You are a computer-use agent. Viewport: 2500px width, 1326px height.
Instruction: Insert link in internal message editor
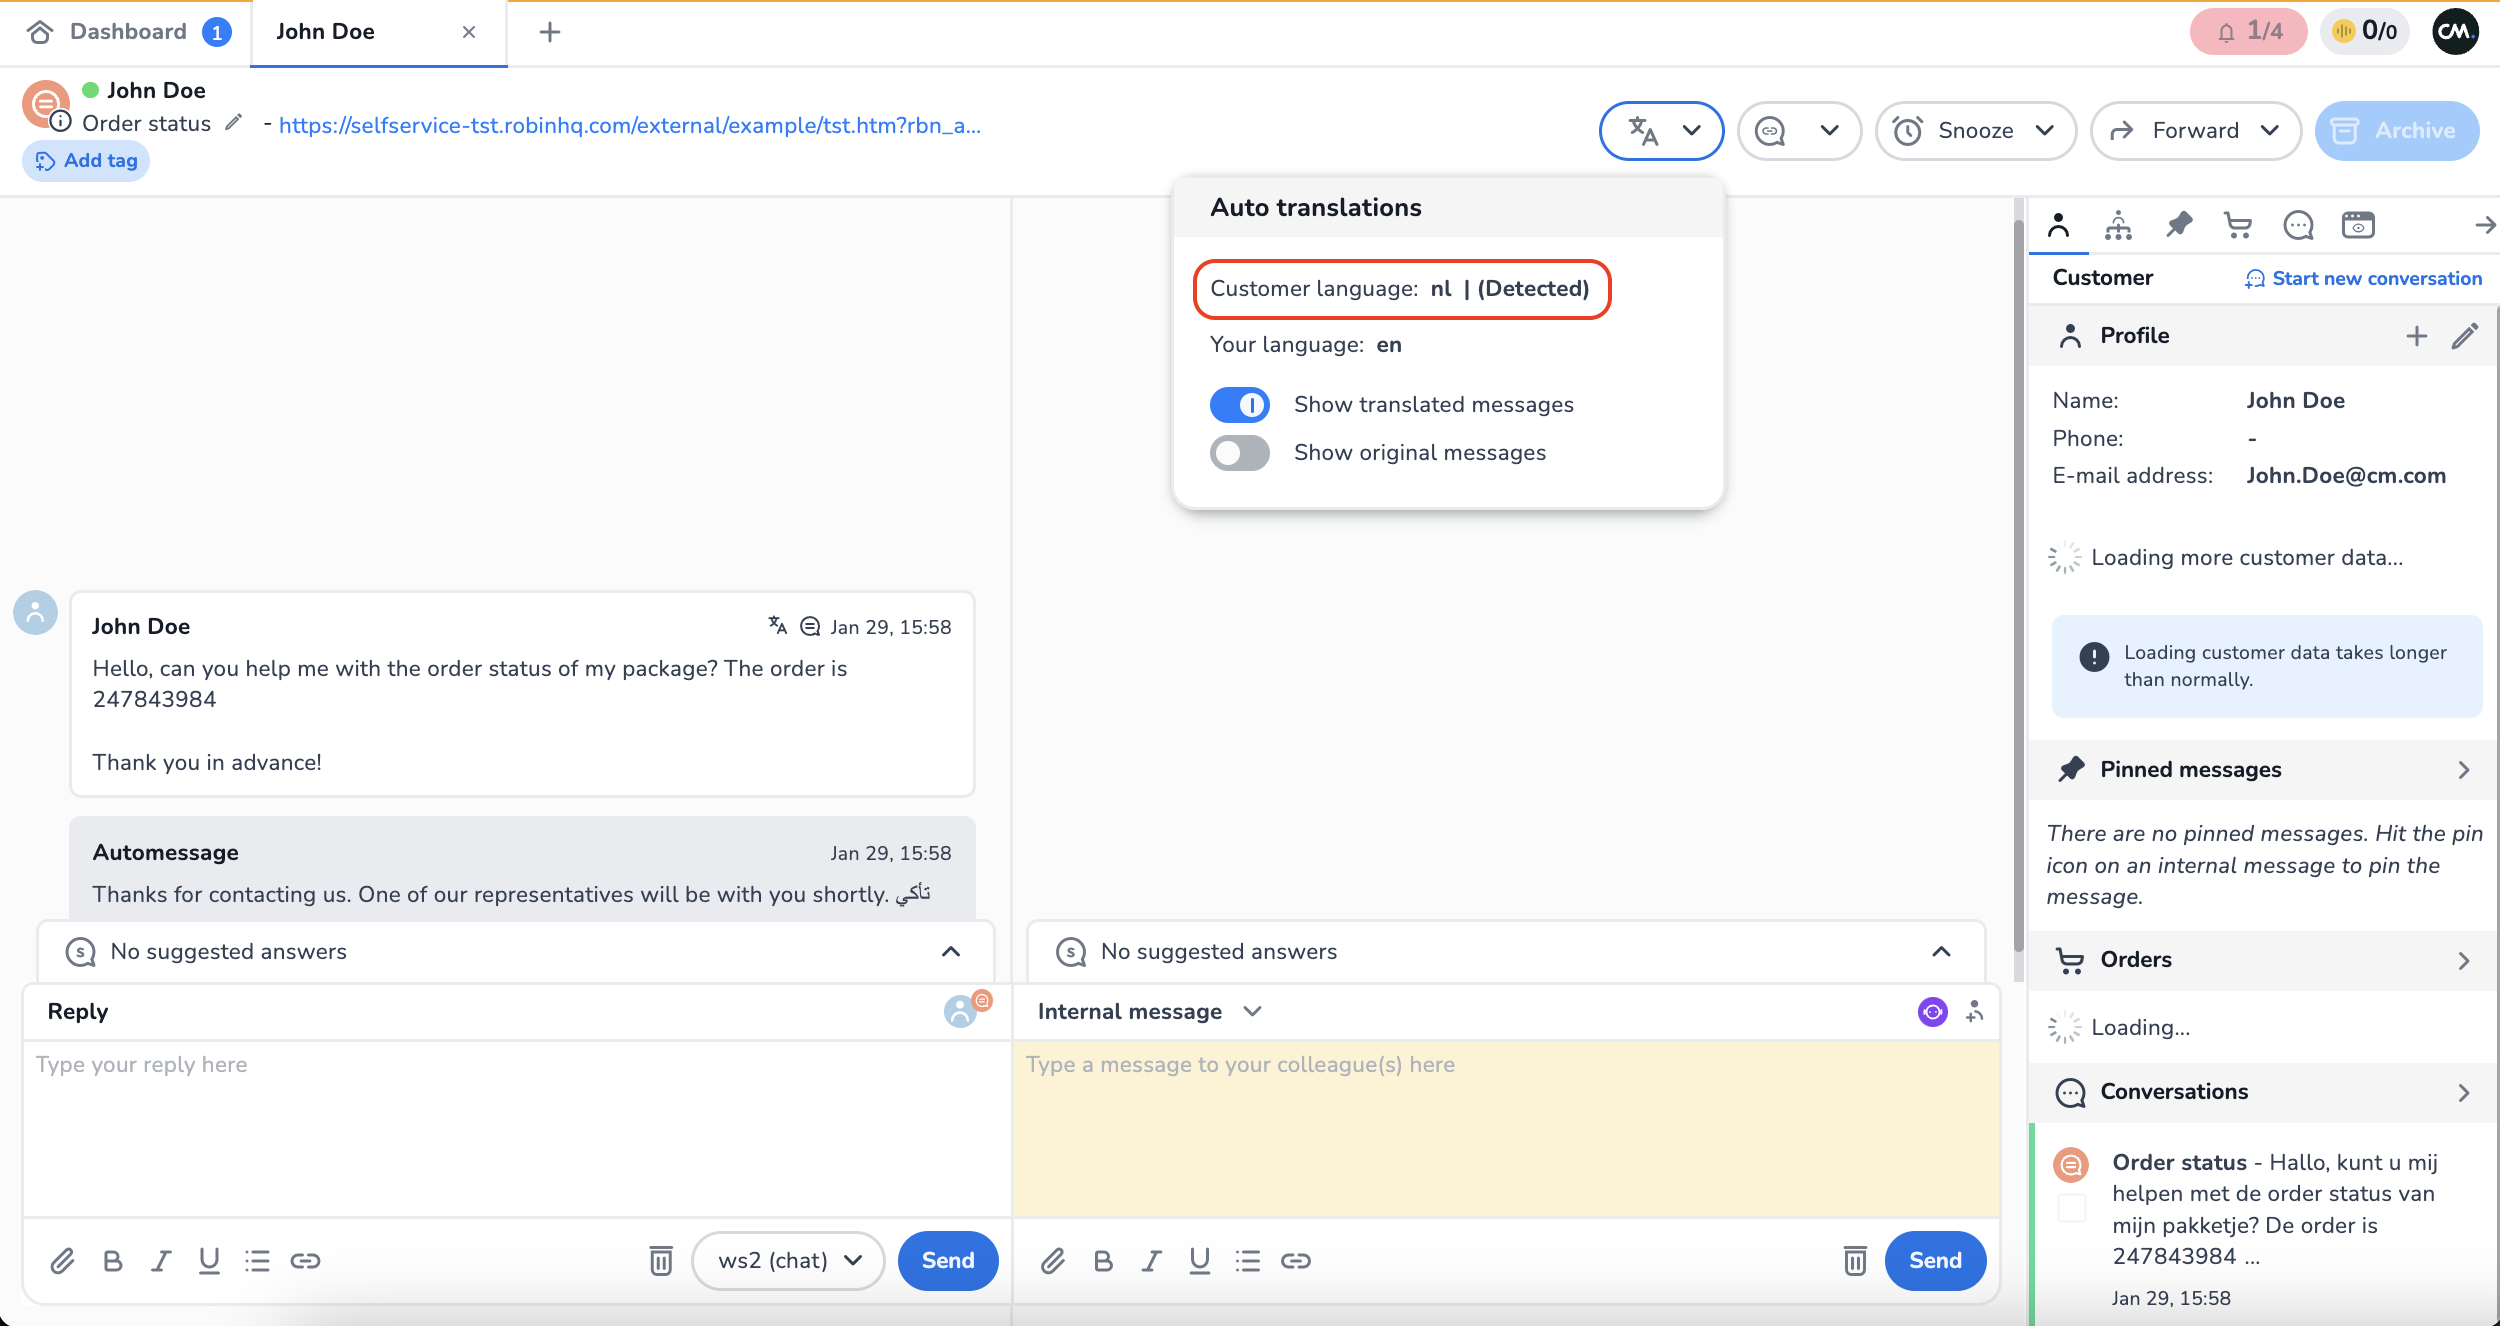click(x=1296, y=1260)
